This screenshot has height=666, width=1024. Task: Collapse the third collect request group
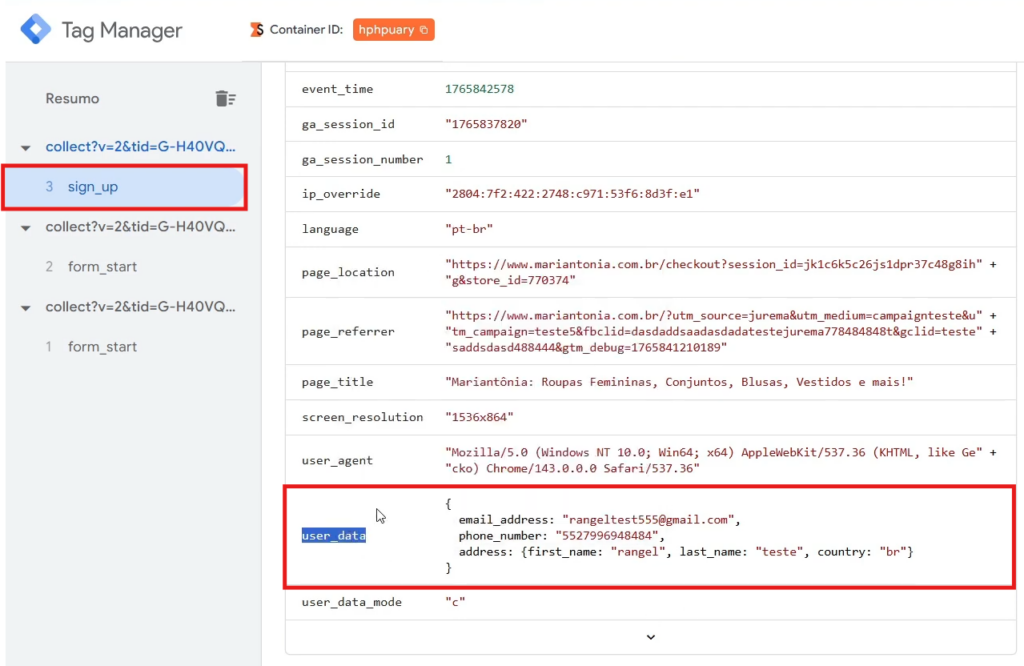(x=26, y=308)
